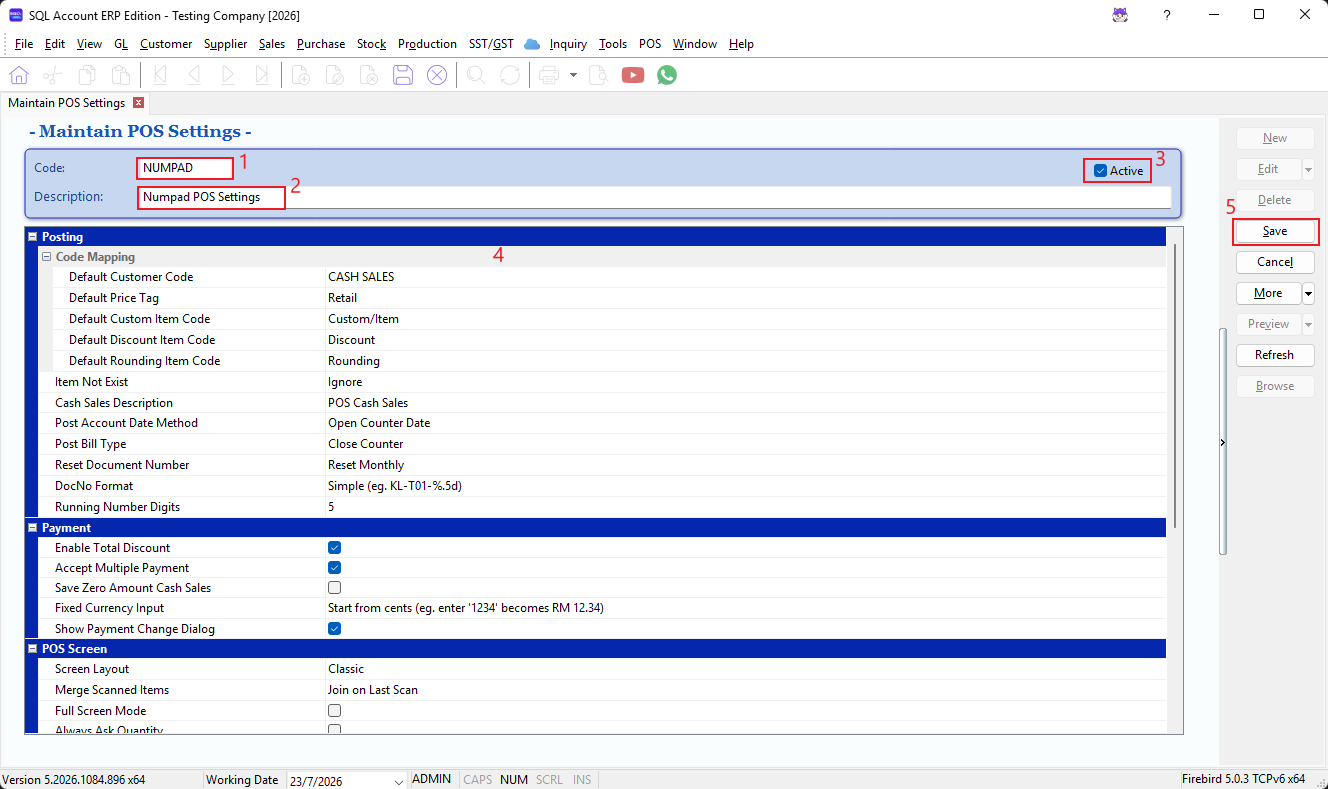Open the printer dropdown arrow in toolbar
The height and width of the screenshot is (789, 1328).
[573, 75]
